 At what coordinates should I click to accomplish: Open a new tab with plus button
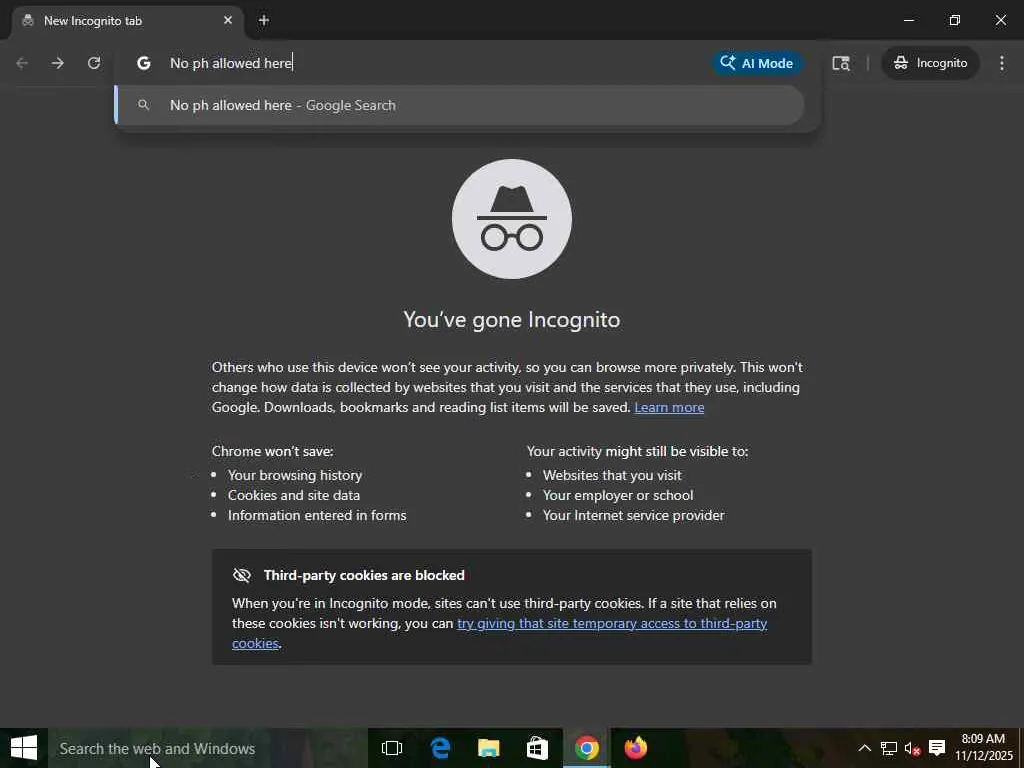(x=264, y=20)
